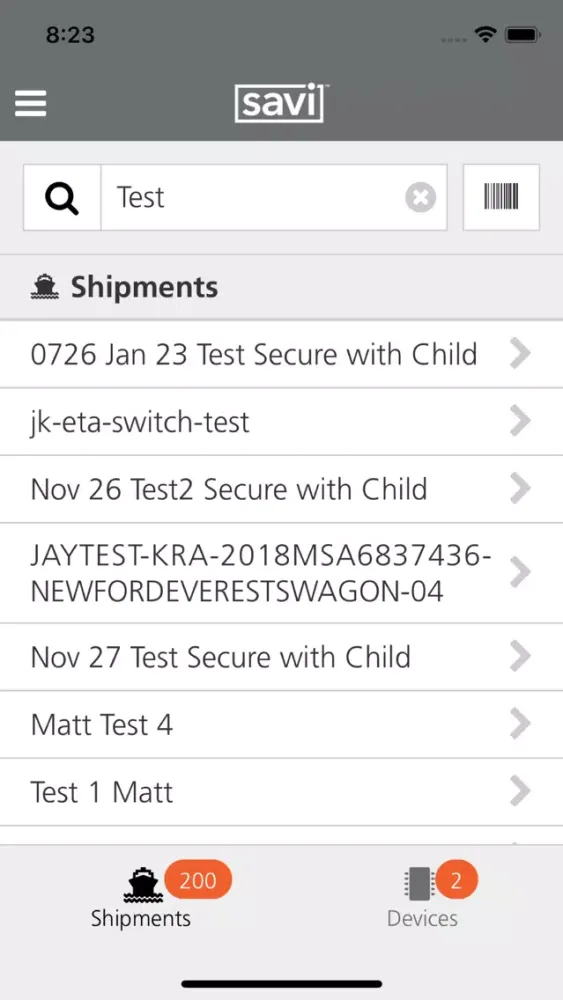Focus the search field containing Test
Viewport: 563px width, 1000px height.
(x=274, y=198)
